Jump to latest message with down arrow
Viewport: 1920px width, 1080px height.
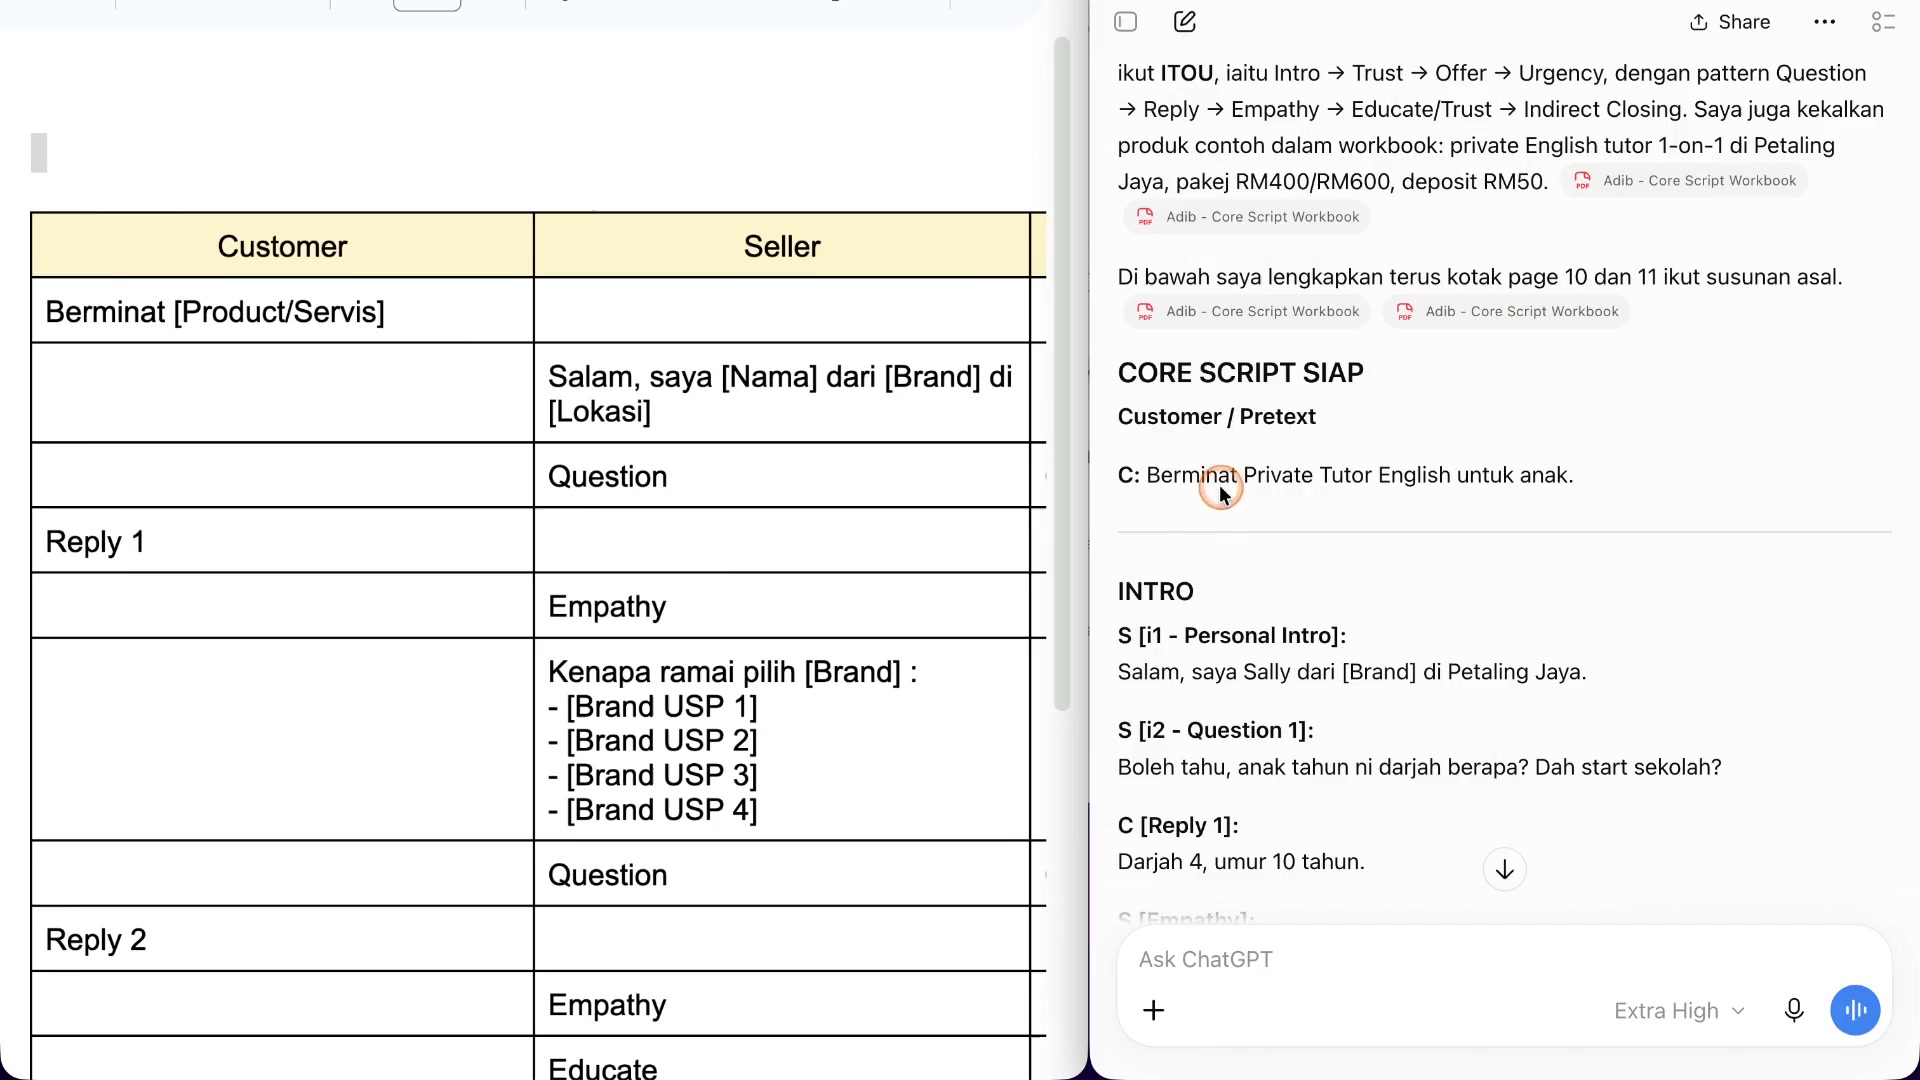[x=1504, y=870]
